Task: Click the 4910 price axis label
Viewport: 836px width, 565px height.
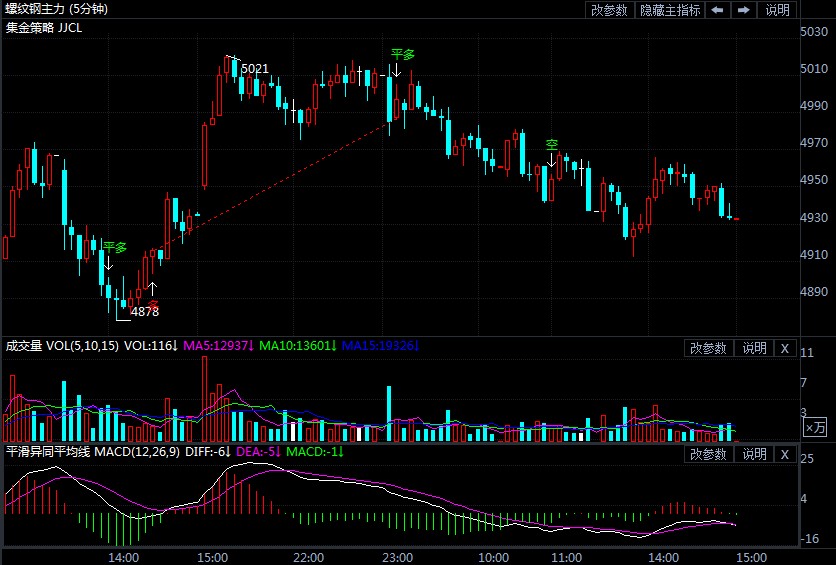Action: pyautogui.click(x=814, y=254)
